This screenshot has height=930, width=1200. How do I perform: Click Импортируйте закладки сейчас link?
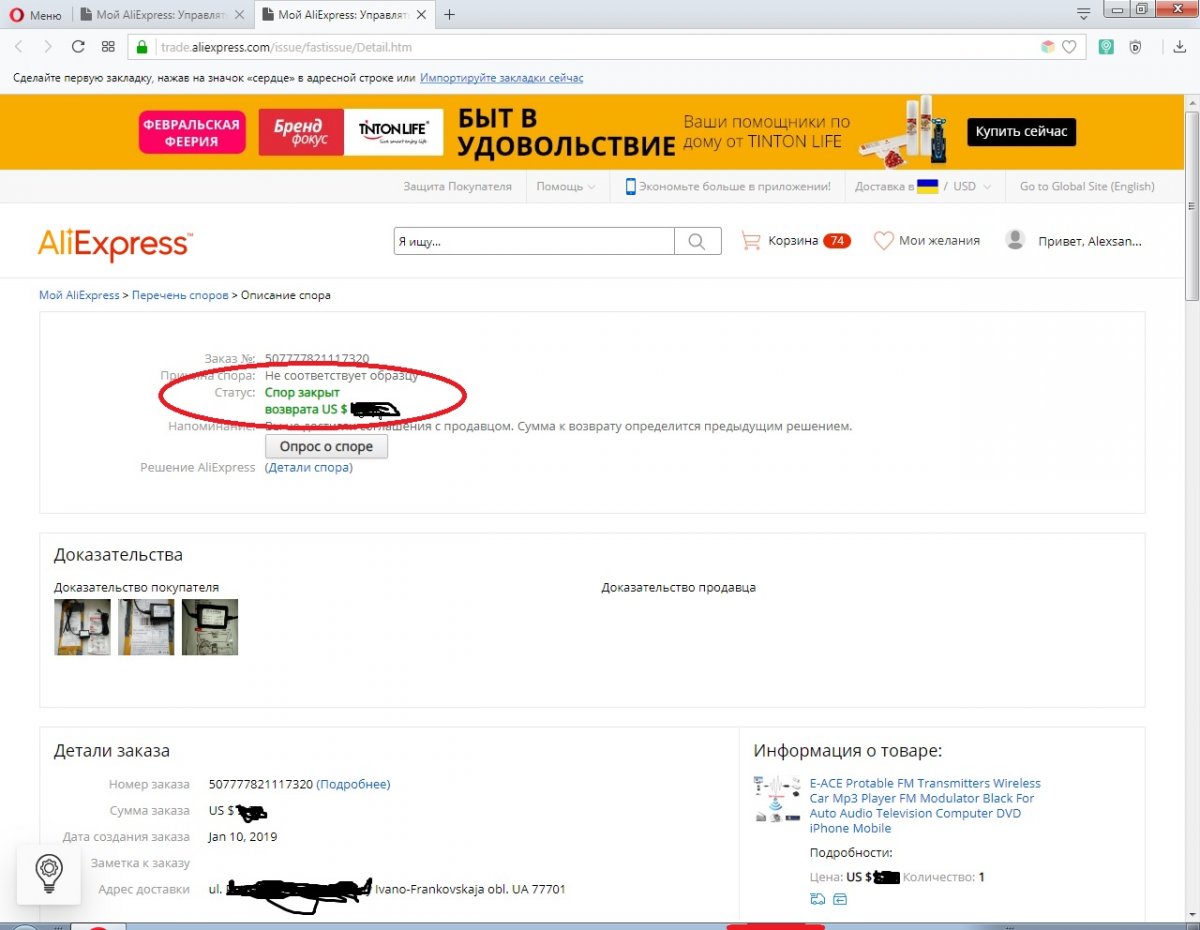point(501,78)
